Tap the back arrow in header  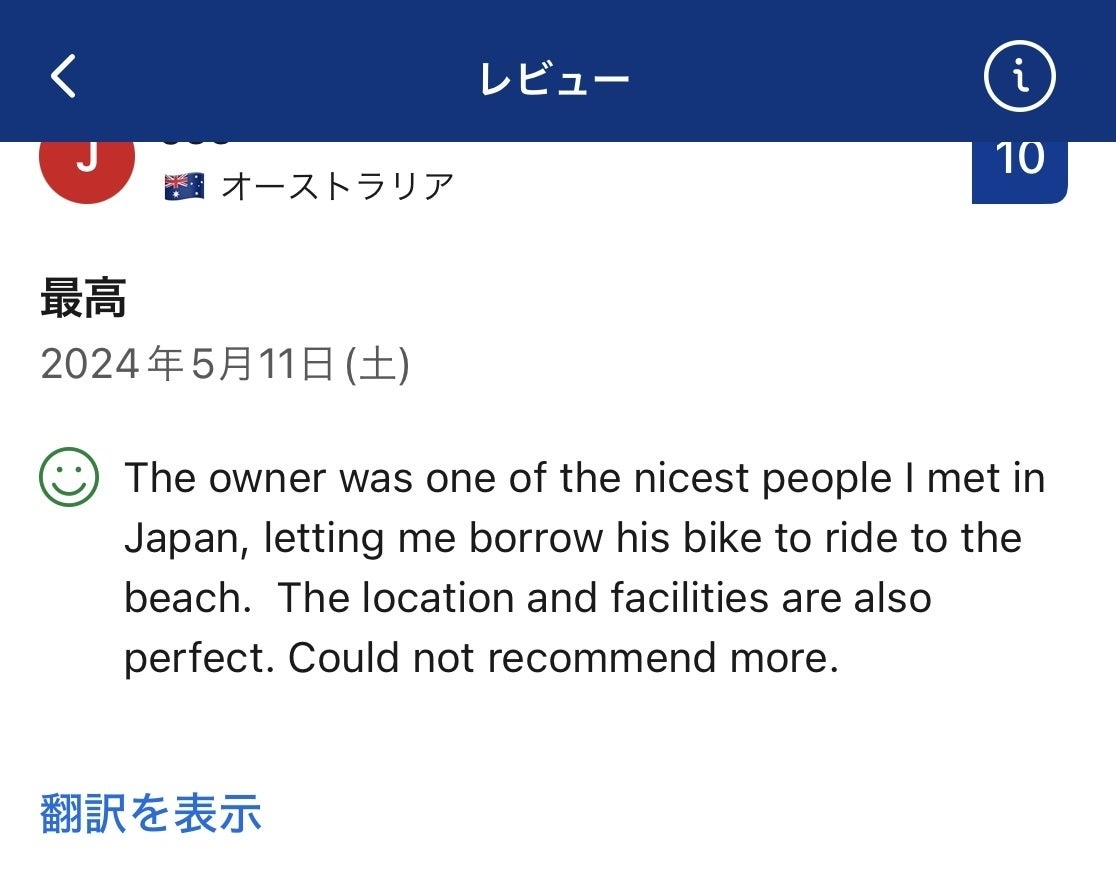click(63, 76)
